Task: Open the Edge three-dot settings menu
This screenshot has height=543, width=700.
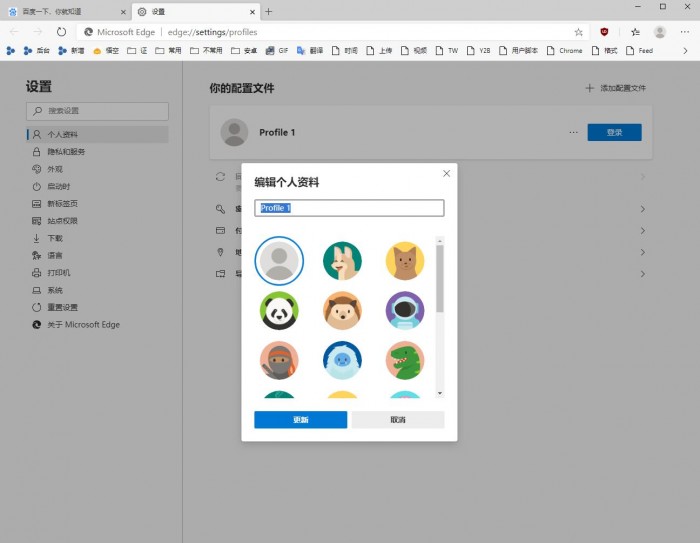Action: 685,32
